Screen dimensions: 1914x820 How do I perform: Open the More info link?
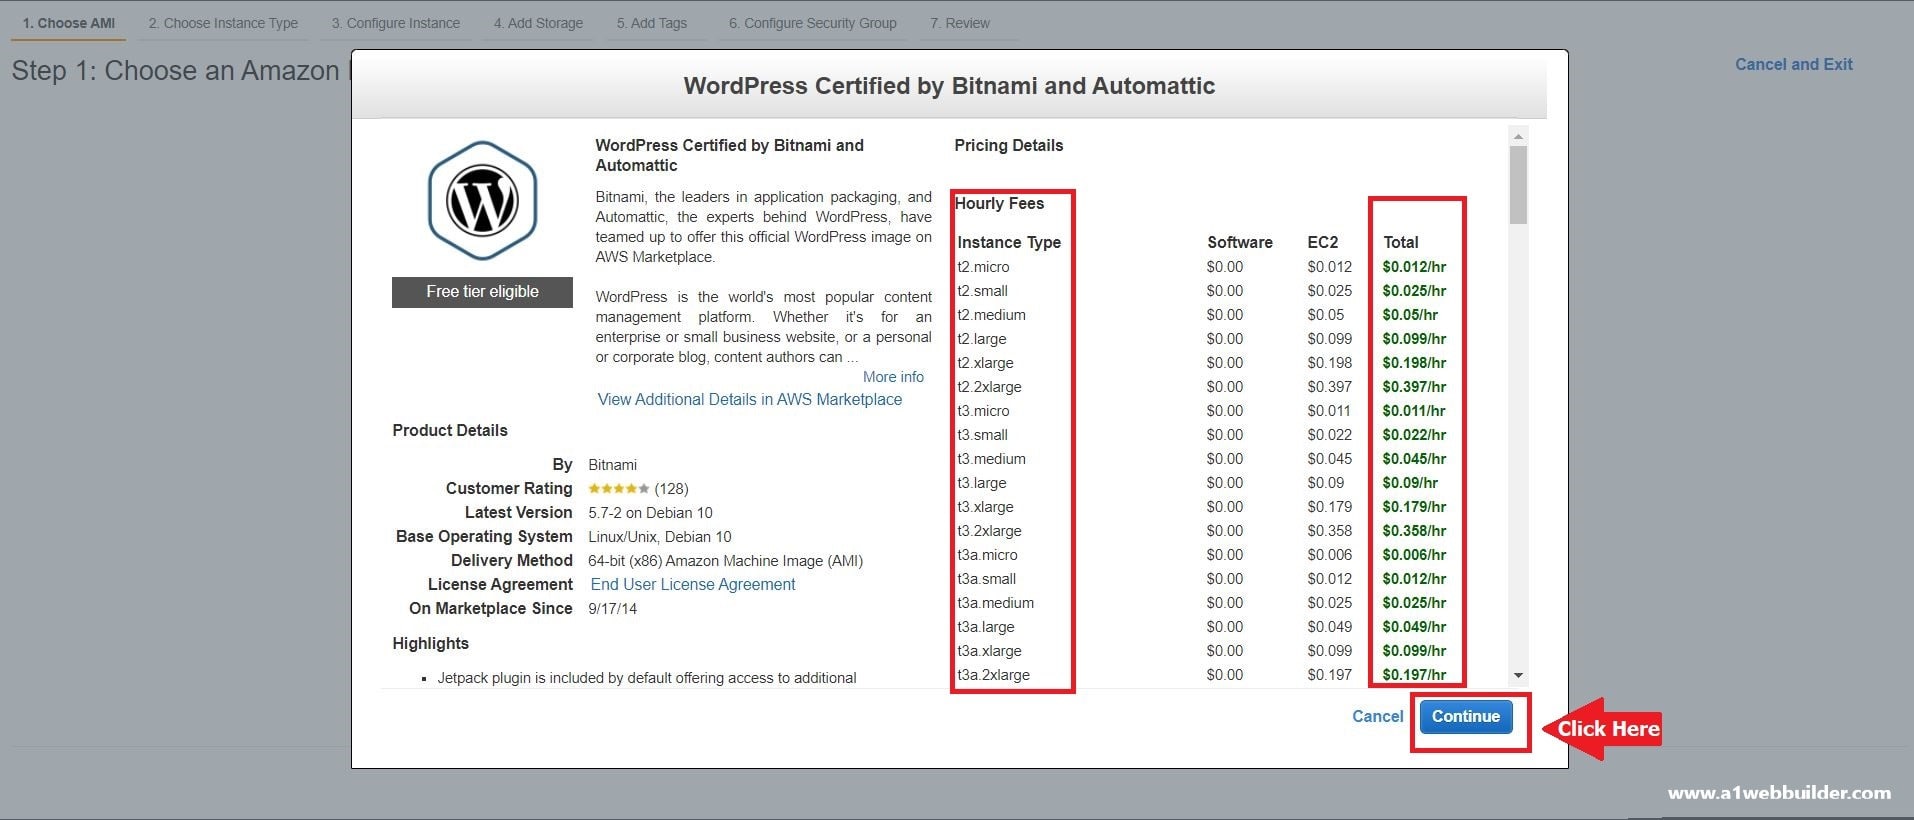pyautogui.click(x=893, y=377)
